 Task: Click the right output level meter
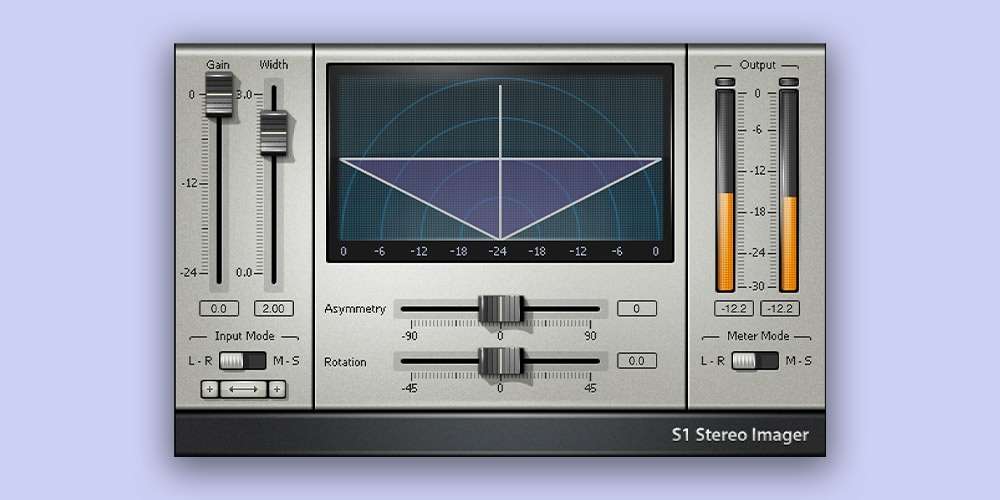point(789,191)
